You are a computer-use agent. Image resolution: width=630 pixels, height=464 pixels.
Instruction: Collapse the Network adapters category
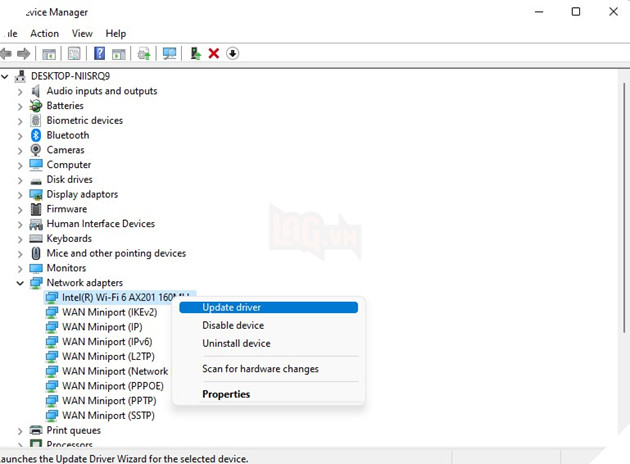(x=20, y=283)
